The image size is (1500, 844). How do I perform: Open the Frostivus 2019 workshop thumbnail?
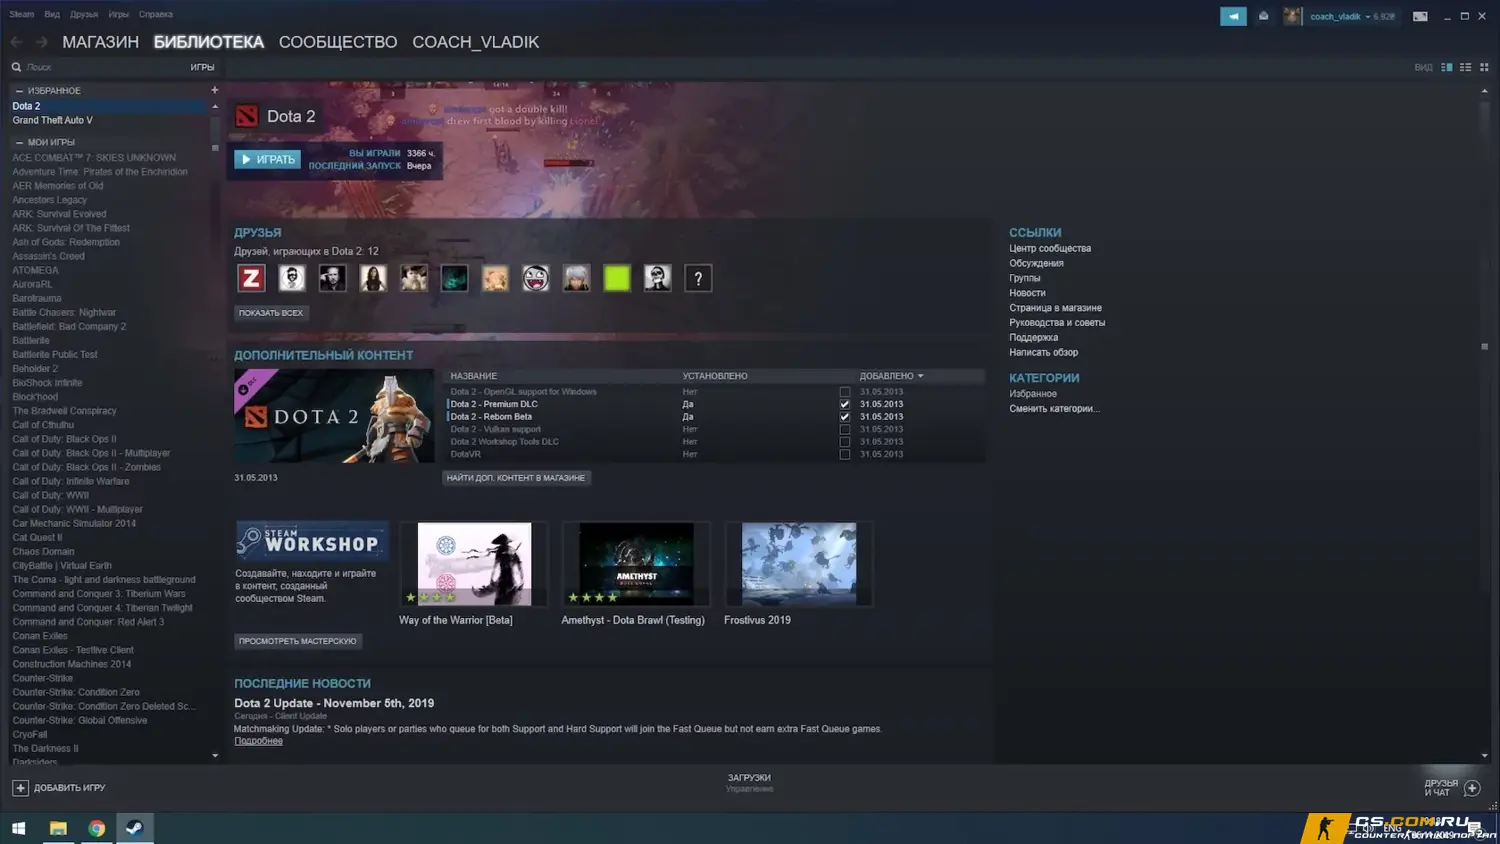(799, 564)
